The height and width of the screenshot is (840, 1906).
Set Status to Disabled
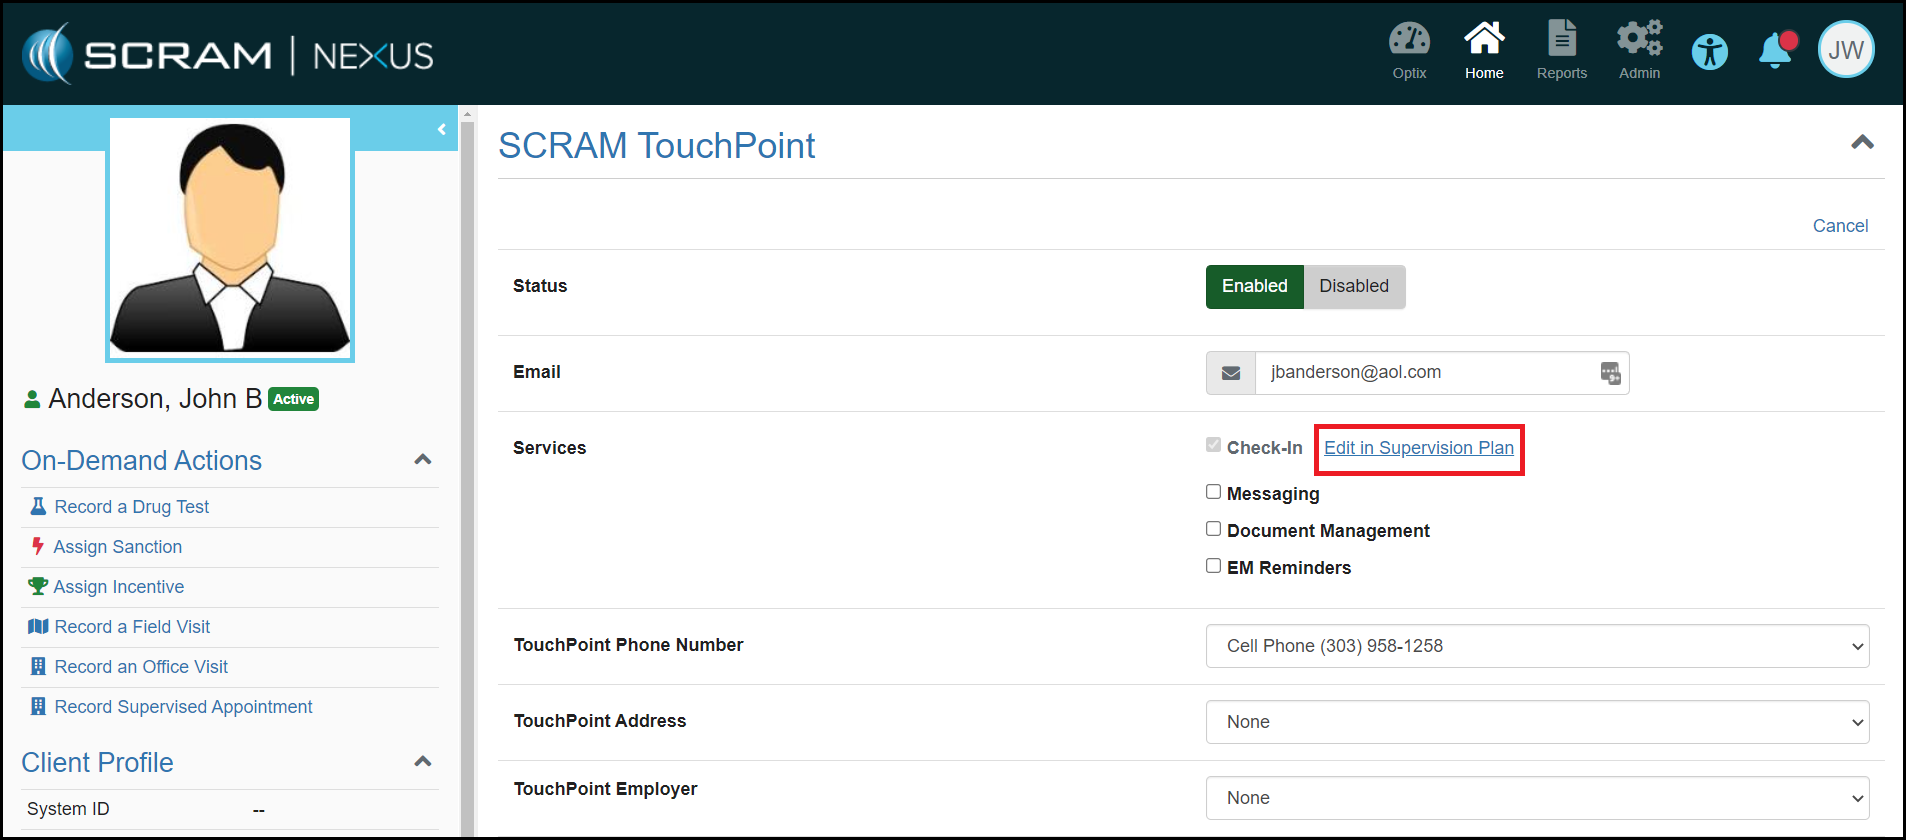pos(1353,286)
